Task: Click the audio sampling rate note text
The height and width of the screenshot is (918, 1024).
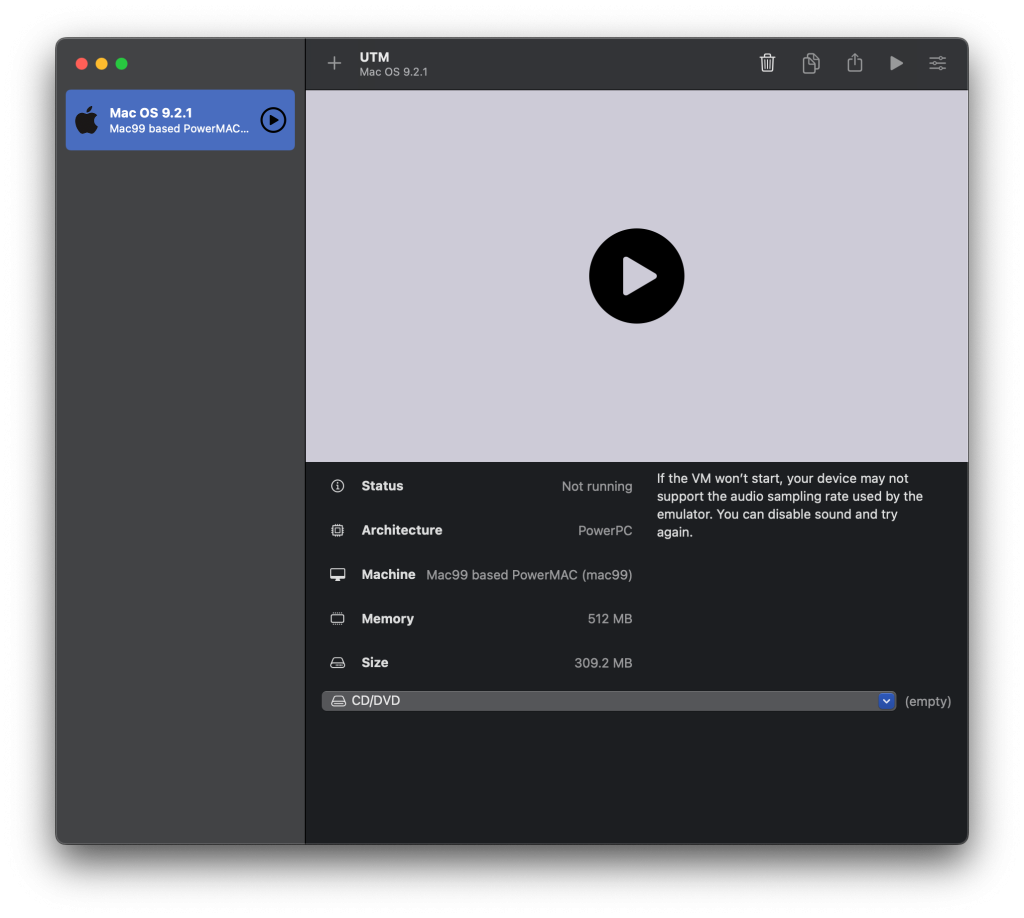Action: coord(790,505)
